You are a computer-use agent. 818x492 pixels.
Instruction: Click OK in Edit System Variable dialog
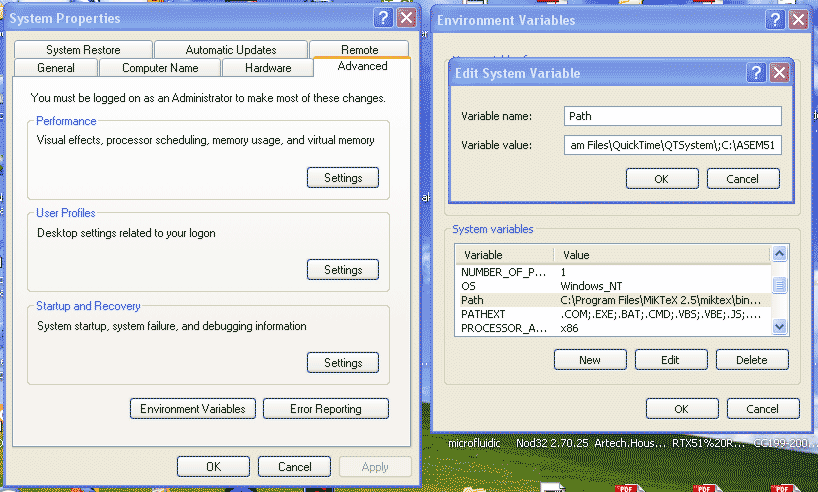point(662,179)
